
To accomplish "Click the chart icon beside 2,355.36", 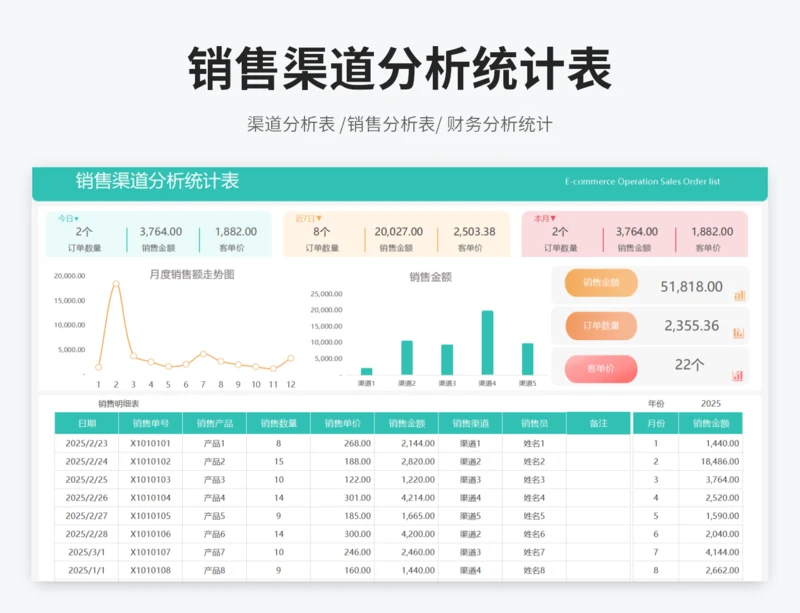I will [739, 333].
